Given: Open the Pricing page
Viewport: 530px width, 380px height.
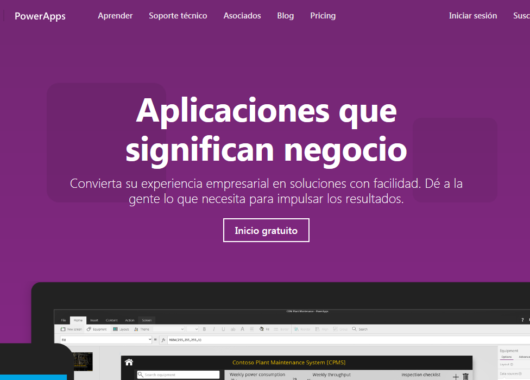Looking at the screenshot, I should [323, 16].
